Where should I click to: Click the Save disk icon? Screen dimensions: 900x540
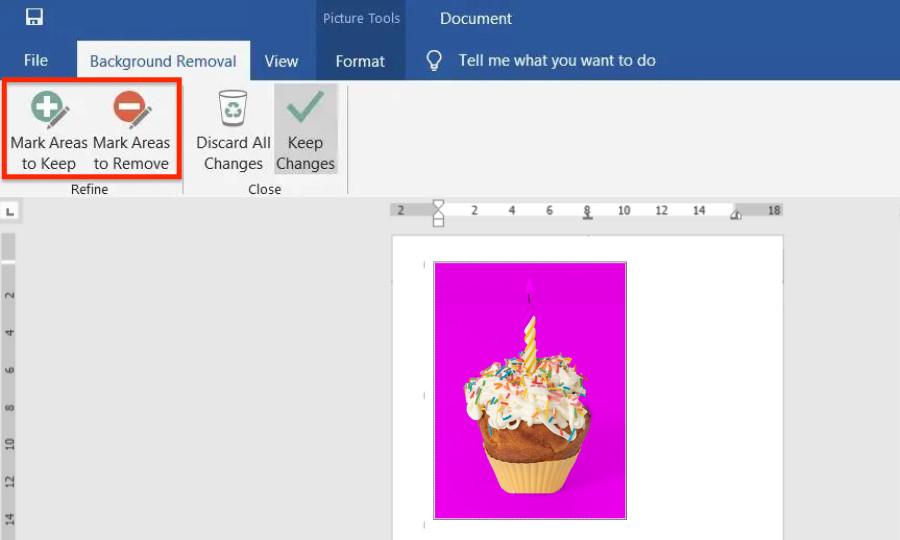coord(34,17)
